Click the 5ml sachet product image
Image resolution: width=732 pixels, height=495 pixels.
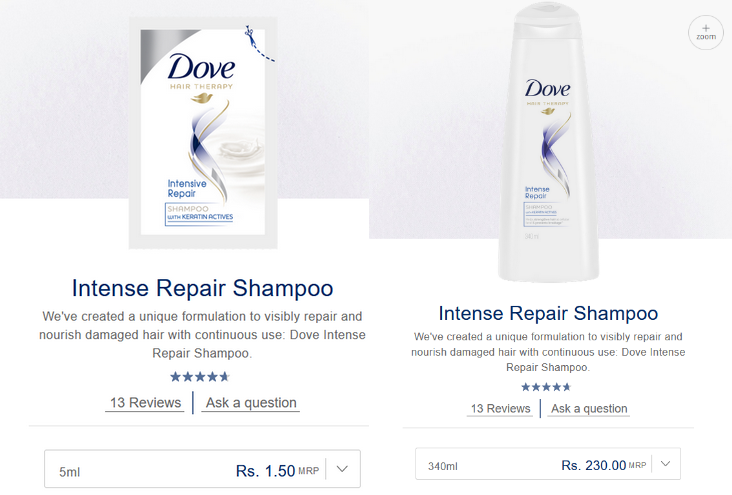coord(203,133)
